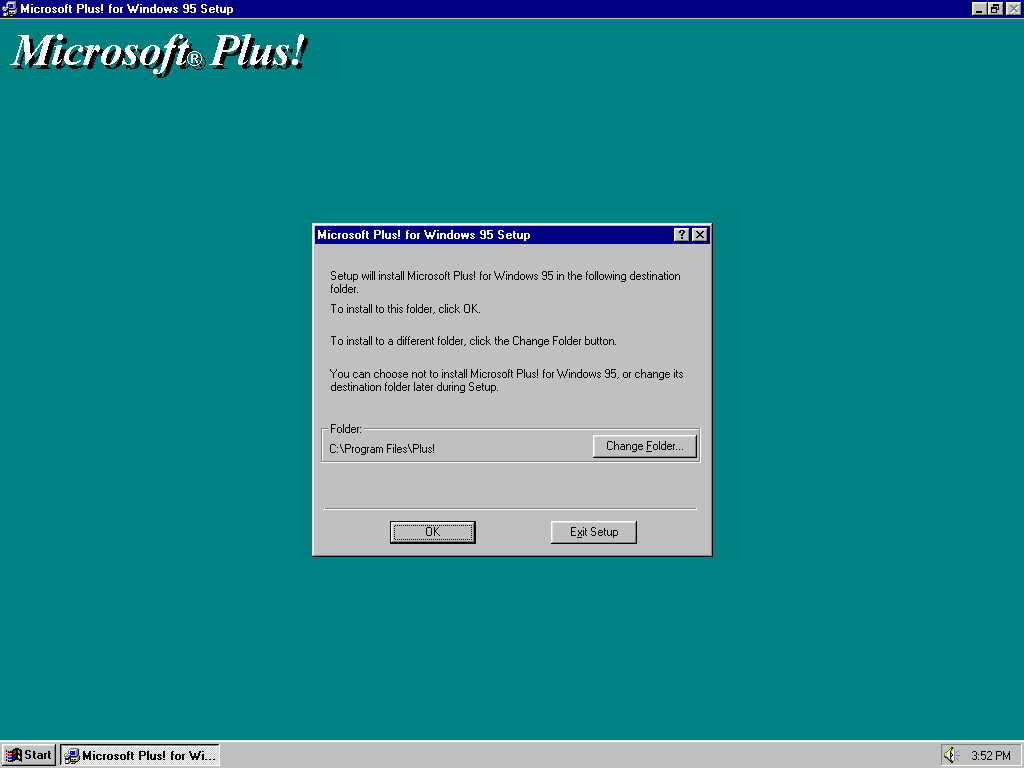Restore the main Setup window size
Screen dimensions: 1024x768
click(995, 8)
